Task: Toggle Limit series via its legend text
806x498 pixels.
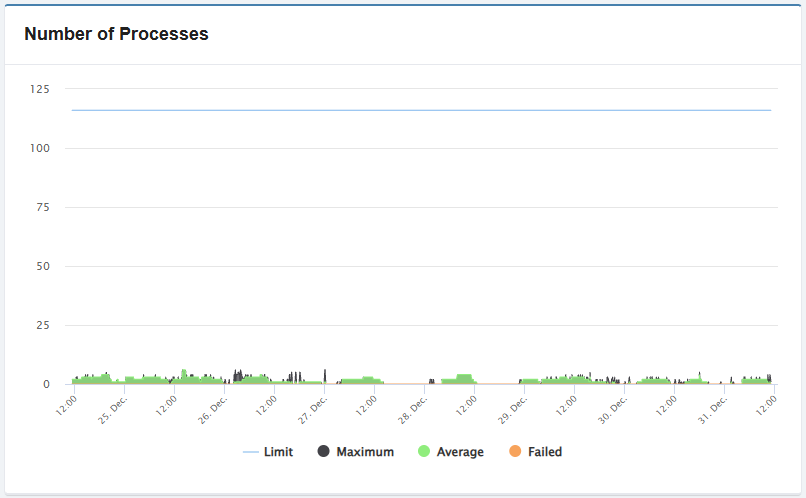Action: pos(278,452)
